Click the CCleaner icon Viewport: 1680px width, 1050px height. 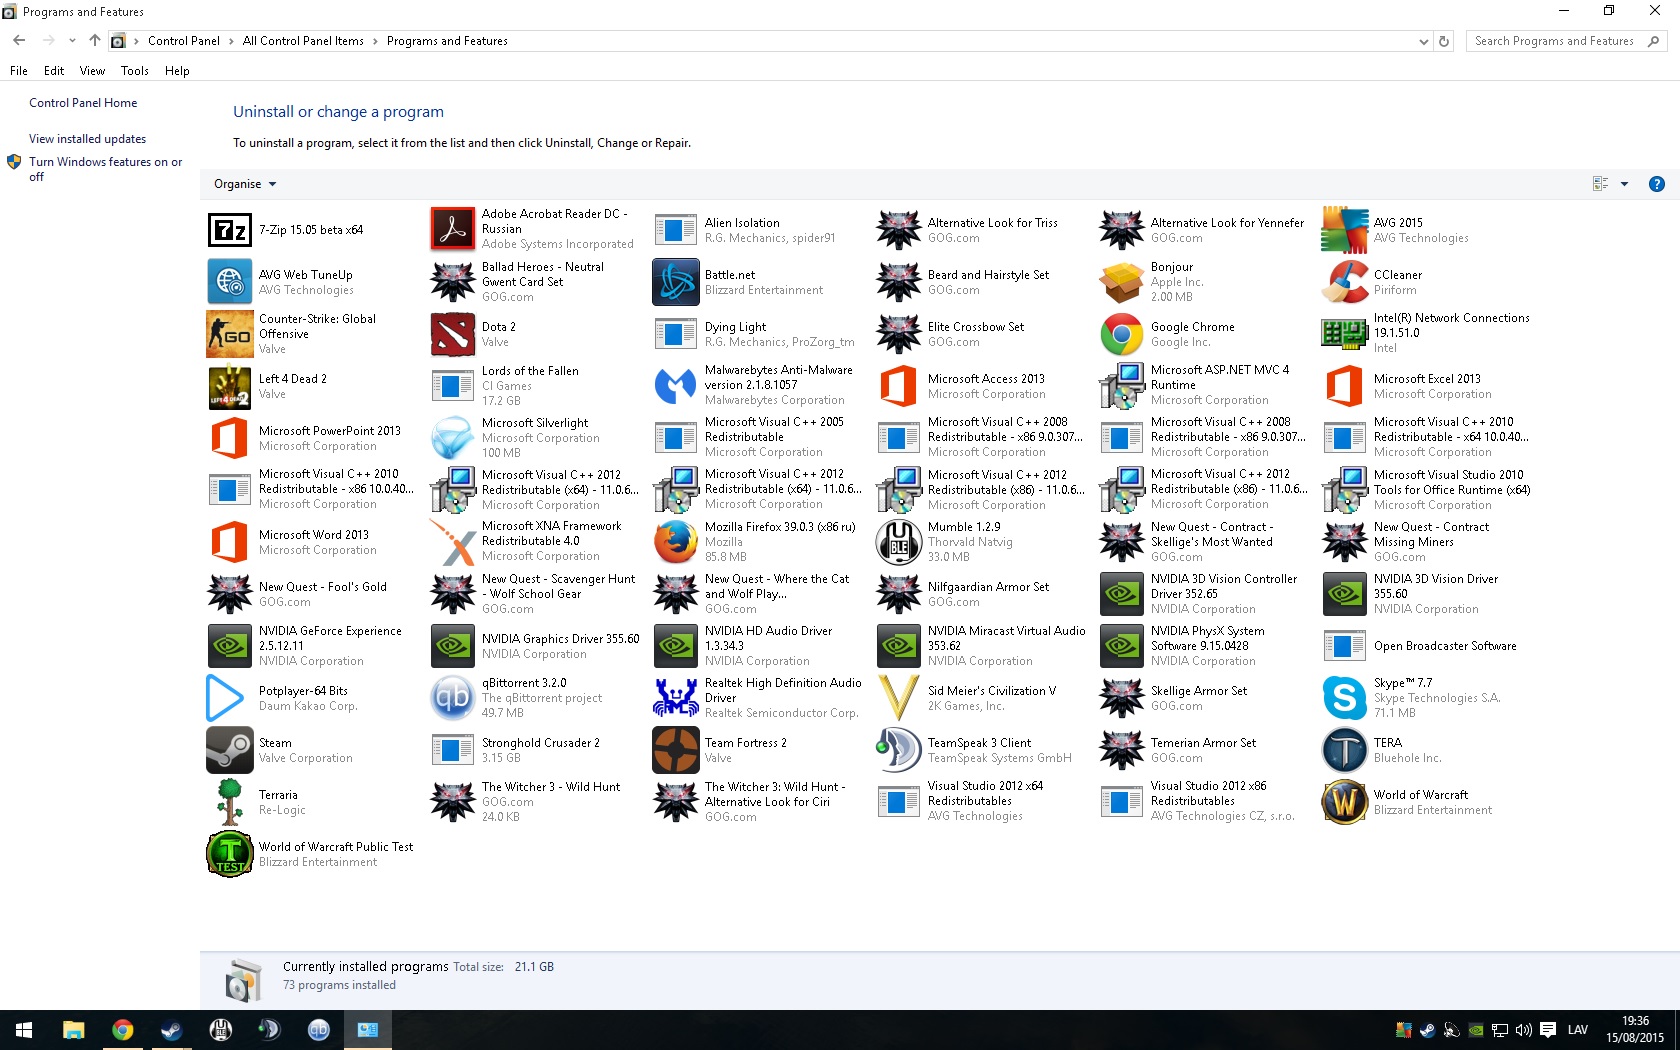1344,282
